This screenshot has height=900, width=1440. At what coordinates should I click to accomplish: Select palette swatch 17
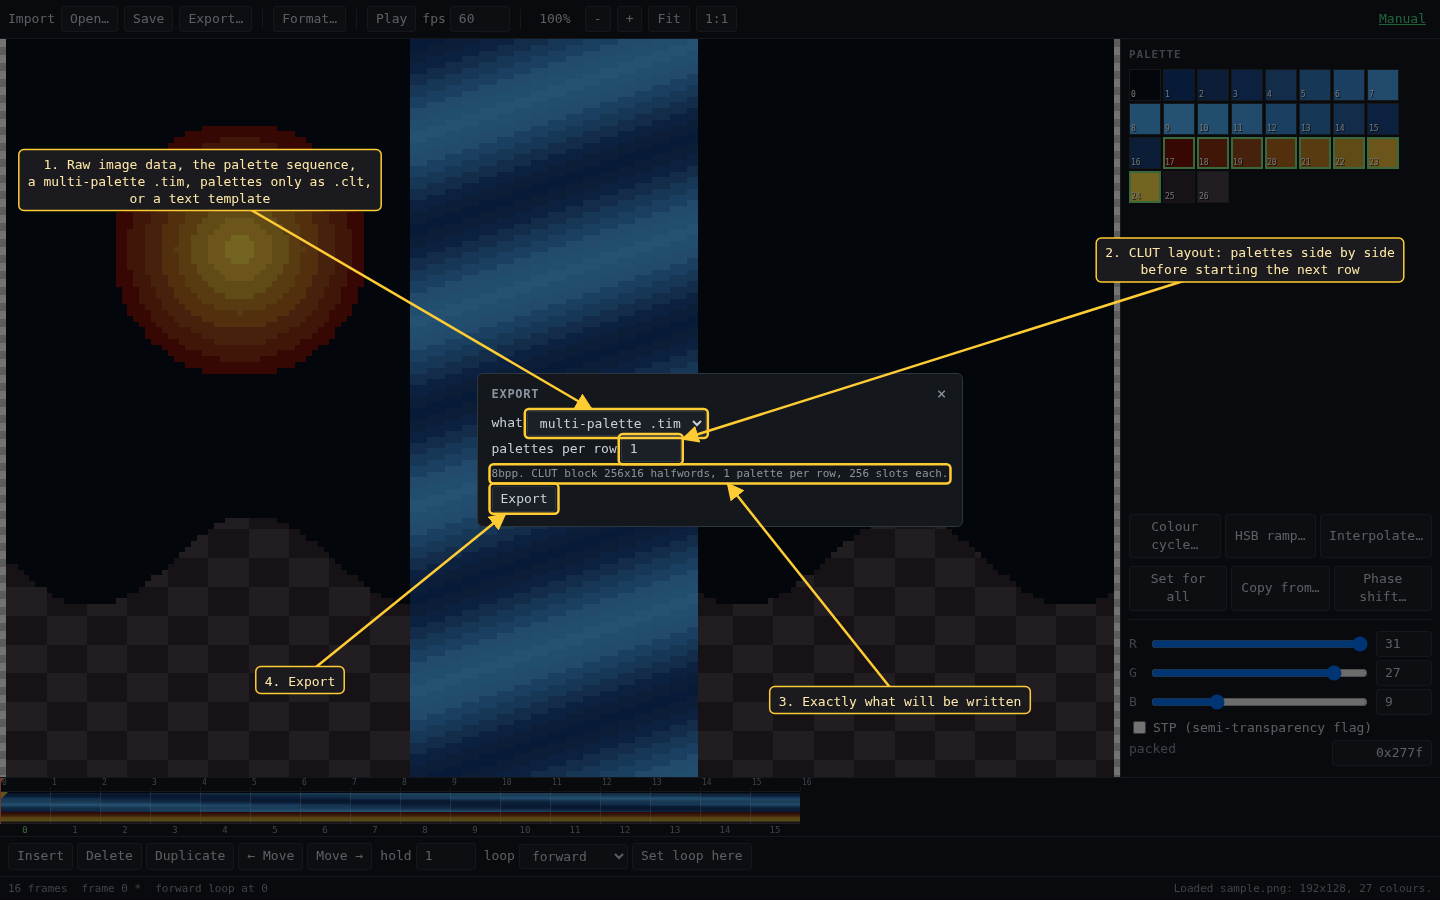pos(1179,153)
